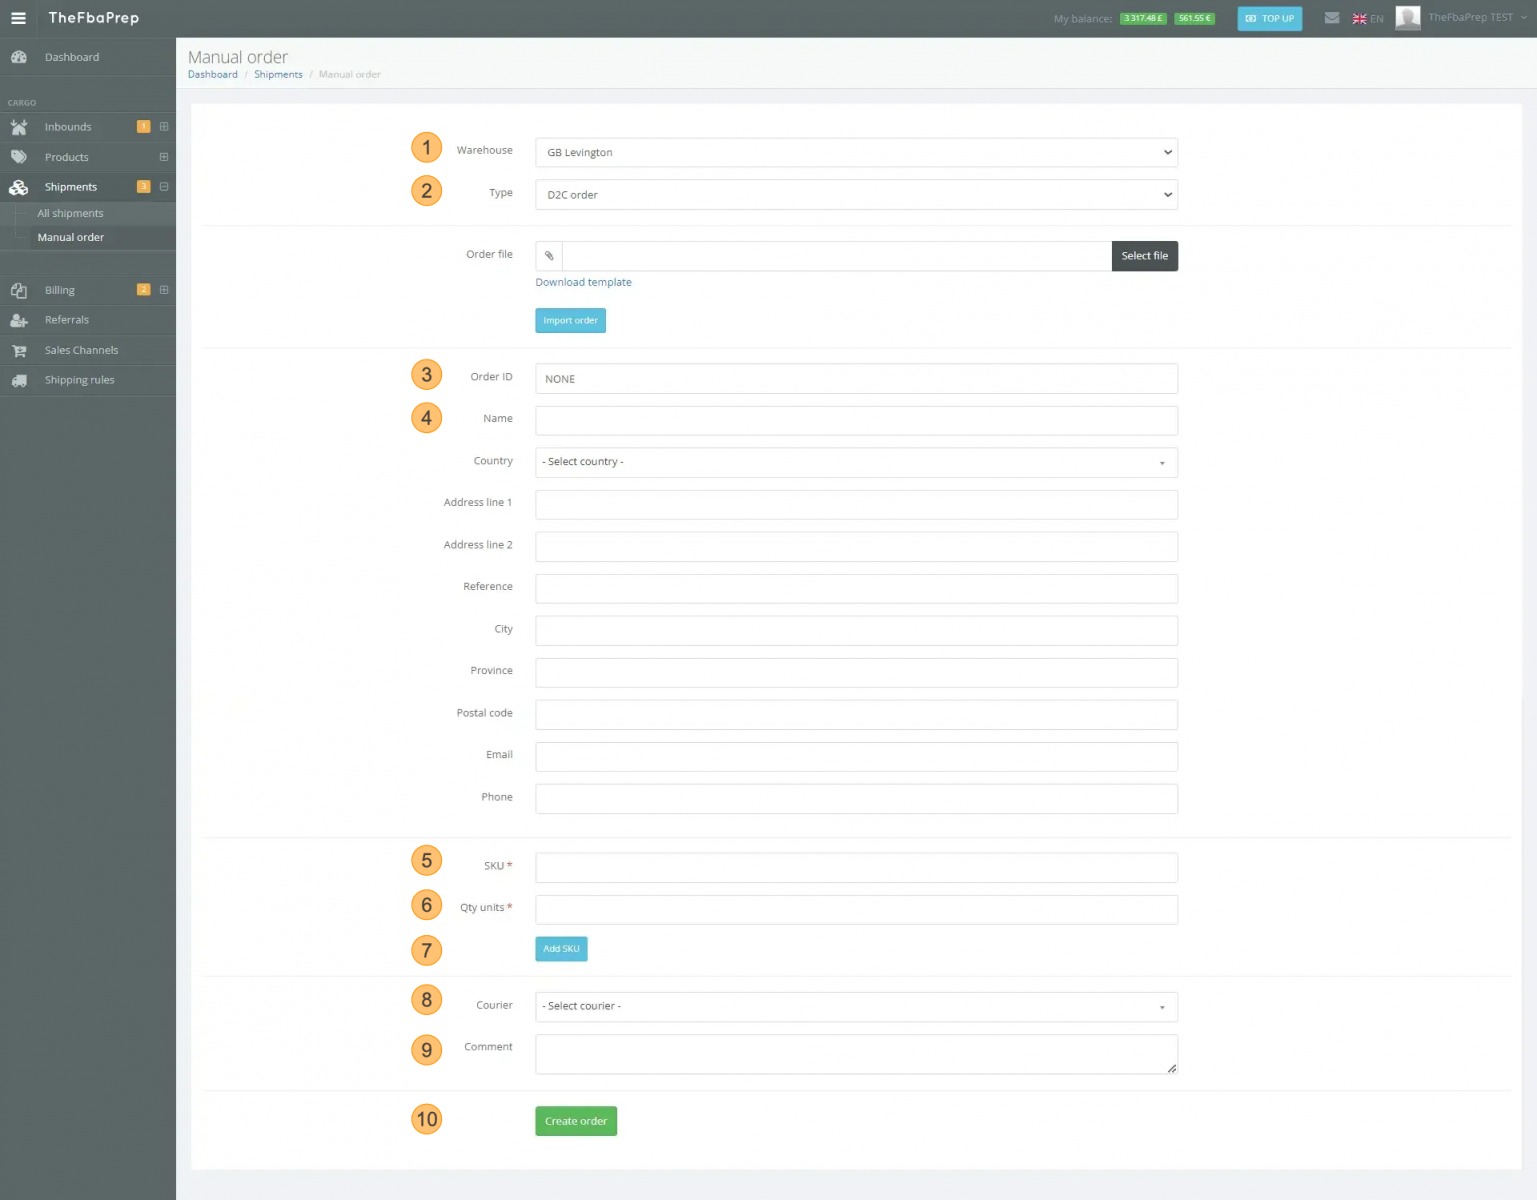Go to Referrals menu item
The height and width of the screenshot is (1200, 1537).
[66, 320]
